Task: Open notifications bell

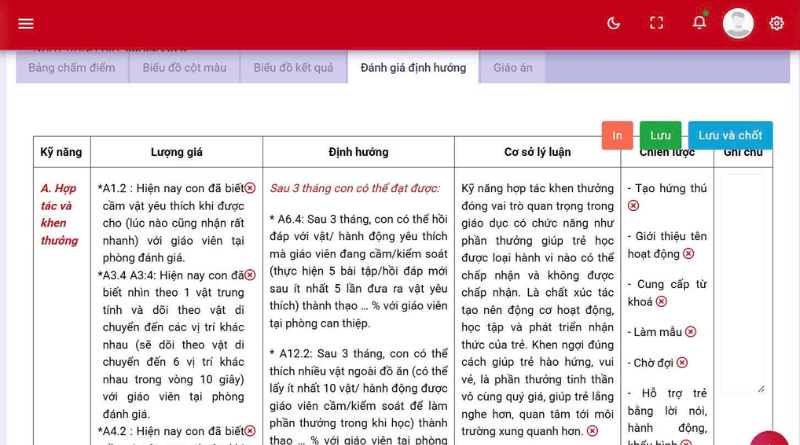Action: tap(699, 22)
